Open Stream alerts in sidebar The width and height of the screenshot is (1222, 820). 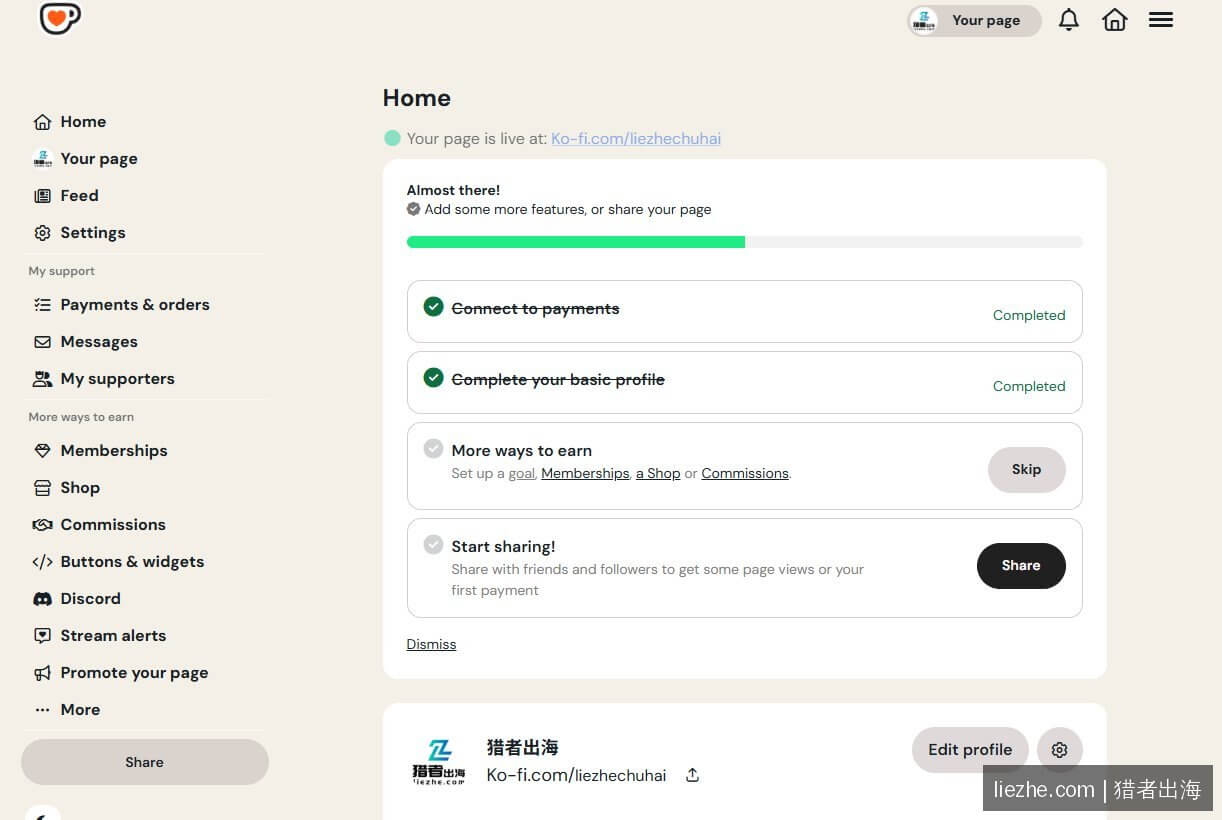click(x=100, y=635)
